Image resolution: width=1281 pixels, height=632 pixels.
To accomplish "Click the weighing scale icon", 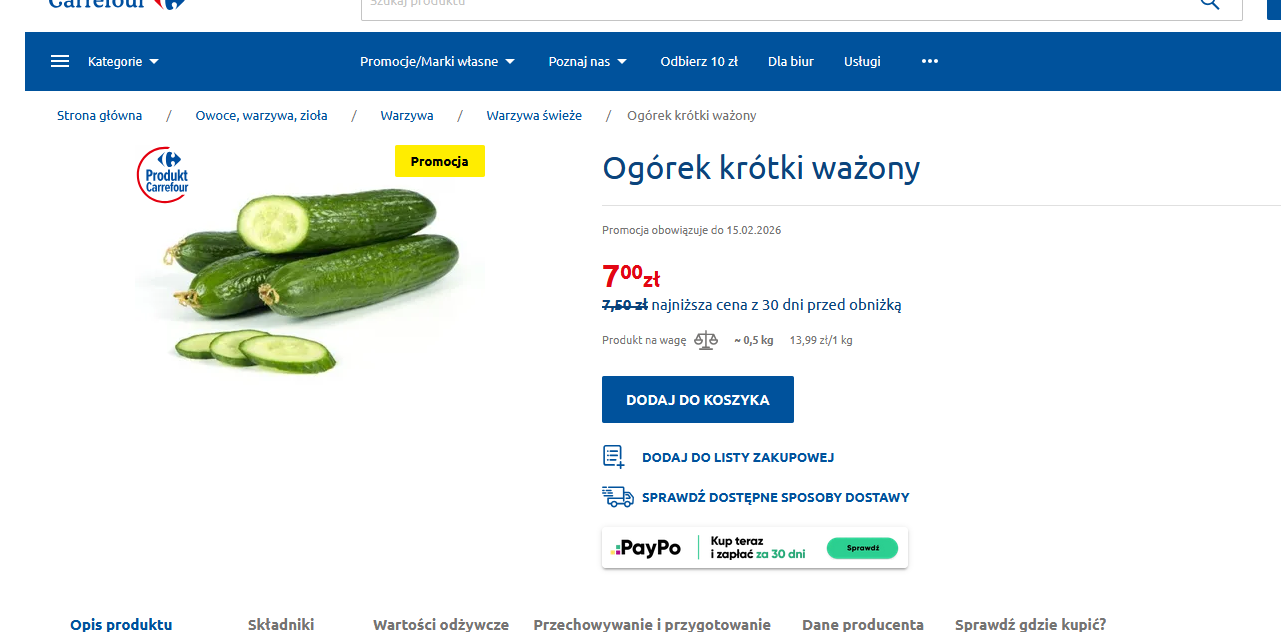I will pos(706,340).
